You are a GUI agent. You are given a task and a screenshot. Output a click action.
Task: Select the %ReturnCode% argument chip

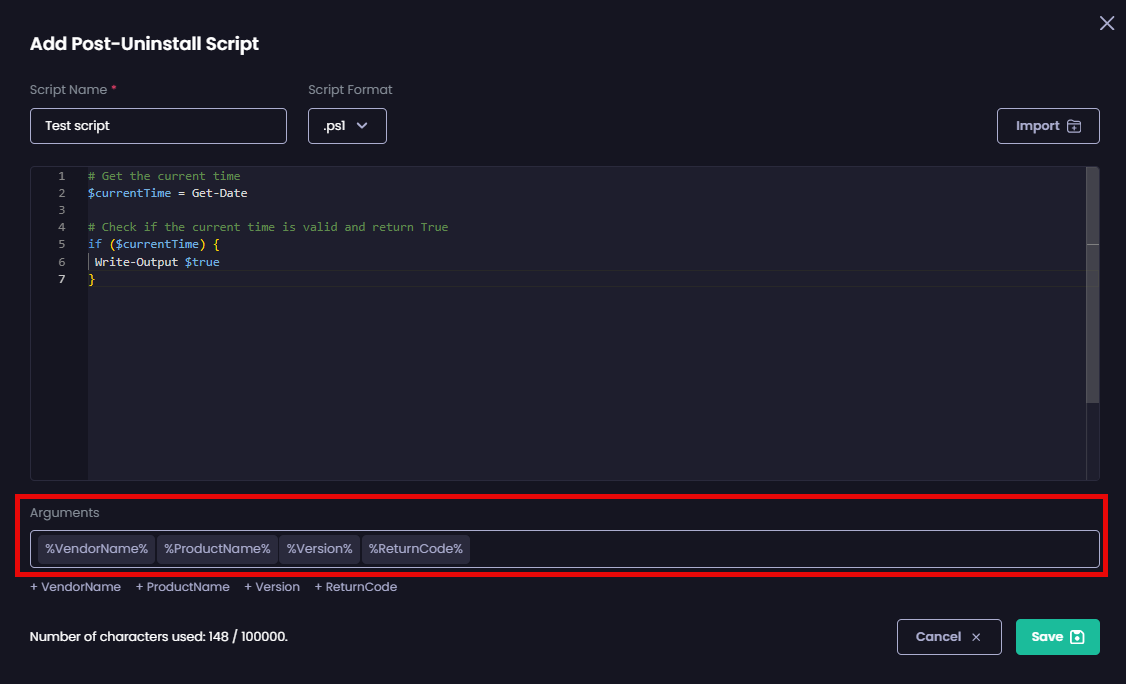pyautogui.click(x=415, y=548)
